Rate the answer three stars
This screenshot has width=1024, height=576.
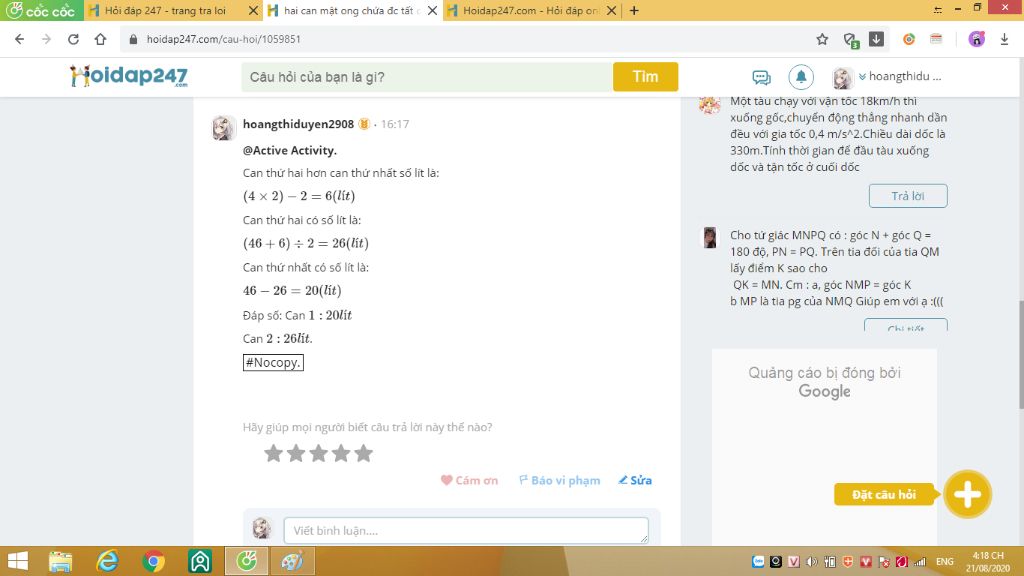319,453
